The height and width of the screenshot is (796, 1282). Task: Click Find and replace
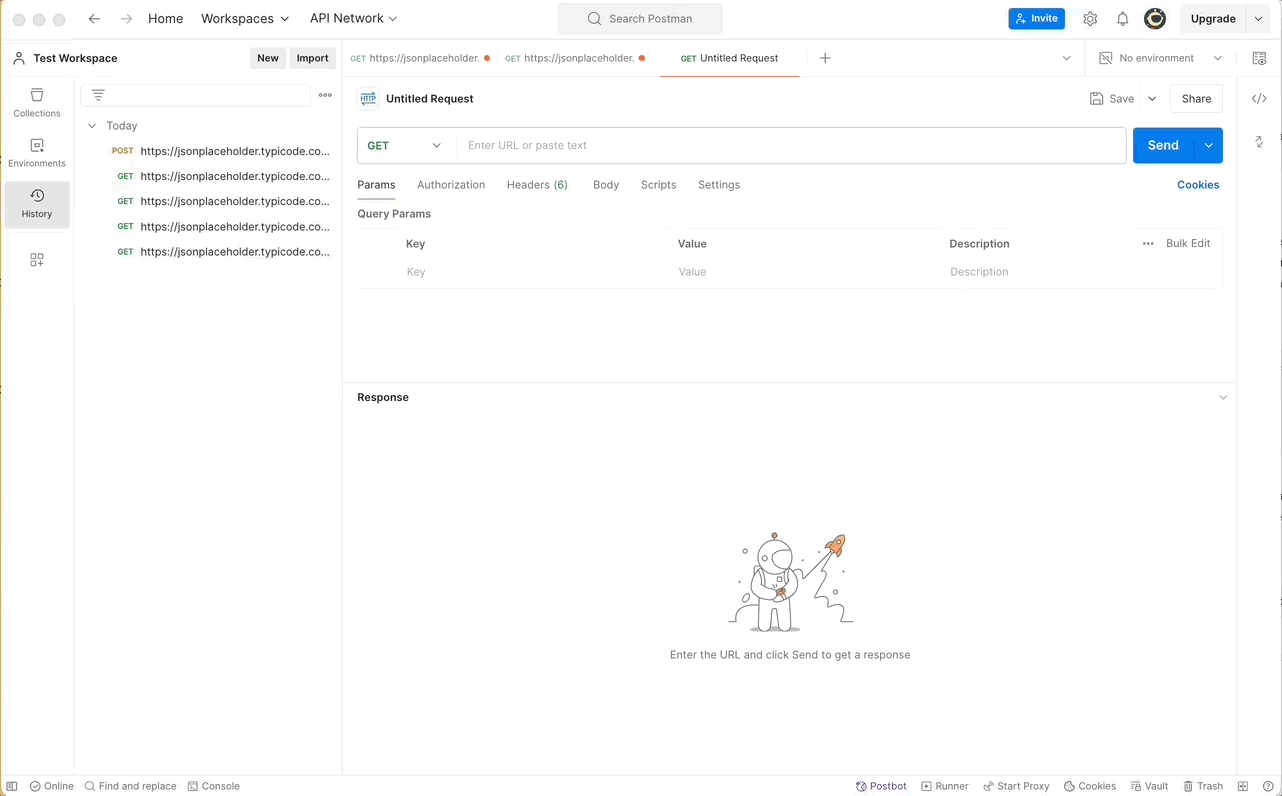[x=130, y=786]
